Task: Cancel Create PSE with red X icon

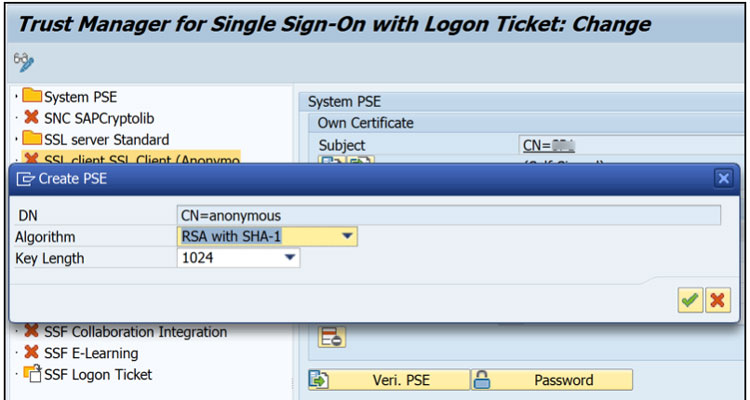Action: pos(716,299)
